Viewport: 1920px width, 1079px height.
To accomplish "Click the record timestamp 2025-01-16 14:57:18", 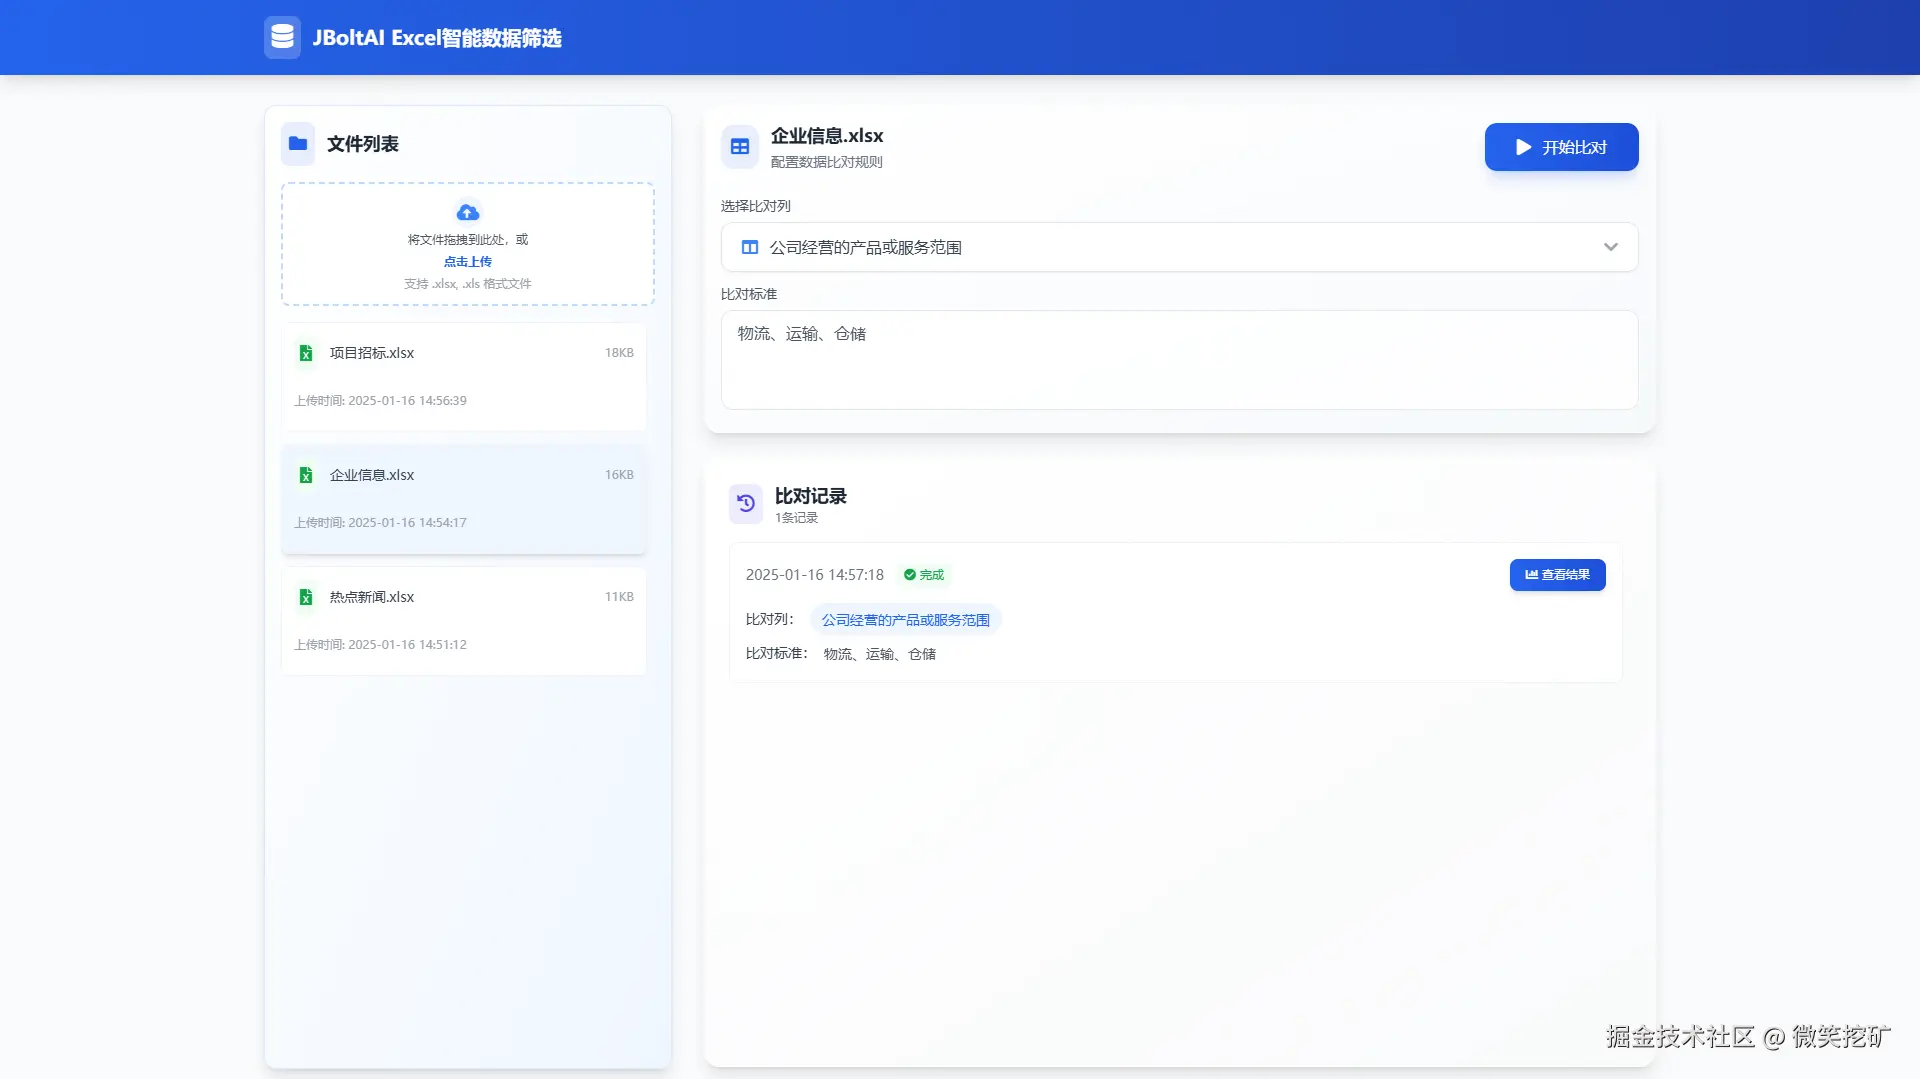I will pyautogui.click(x=815, y=575).
